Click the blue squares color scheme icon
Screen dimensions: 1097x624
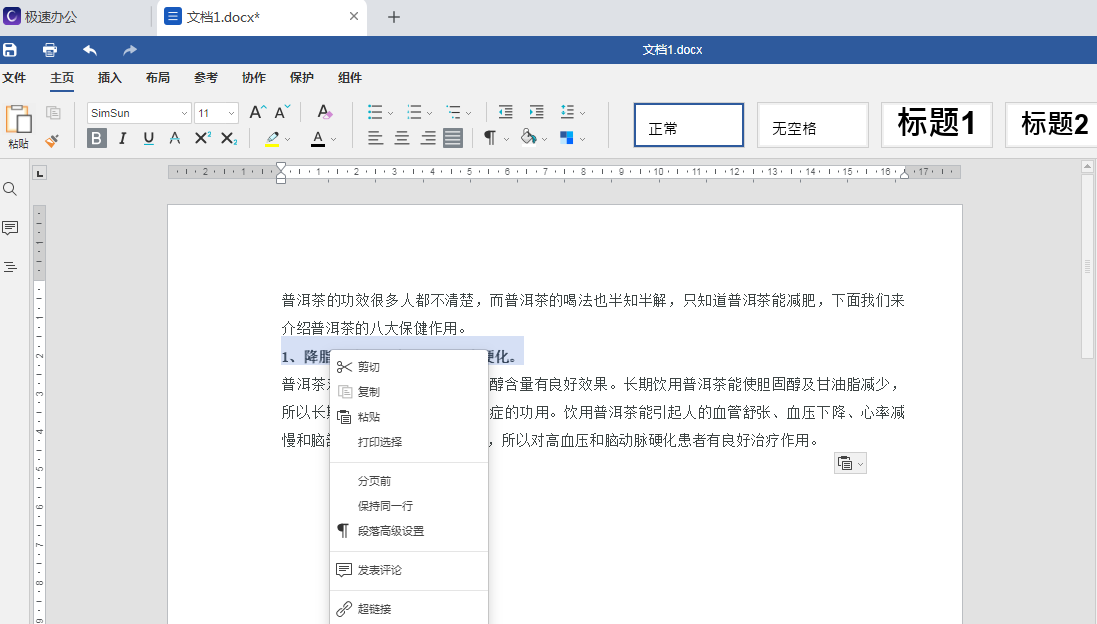pos(567,139)
